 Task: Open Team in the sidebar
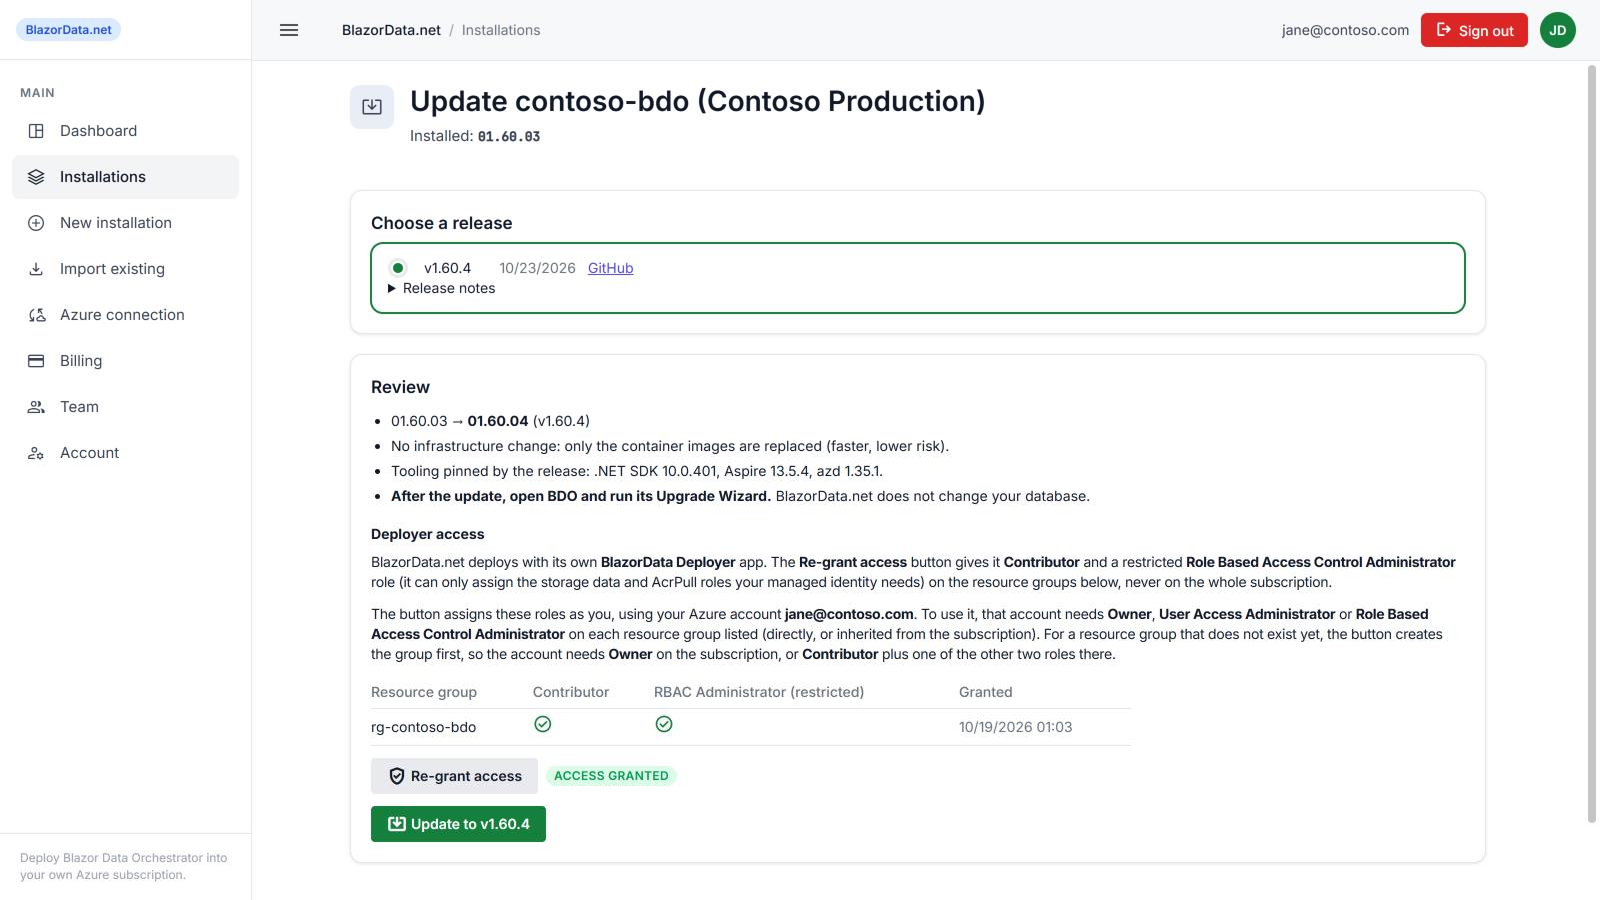tap(125, 407)
